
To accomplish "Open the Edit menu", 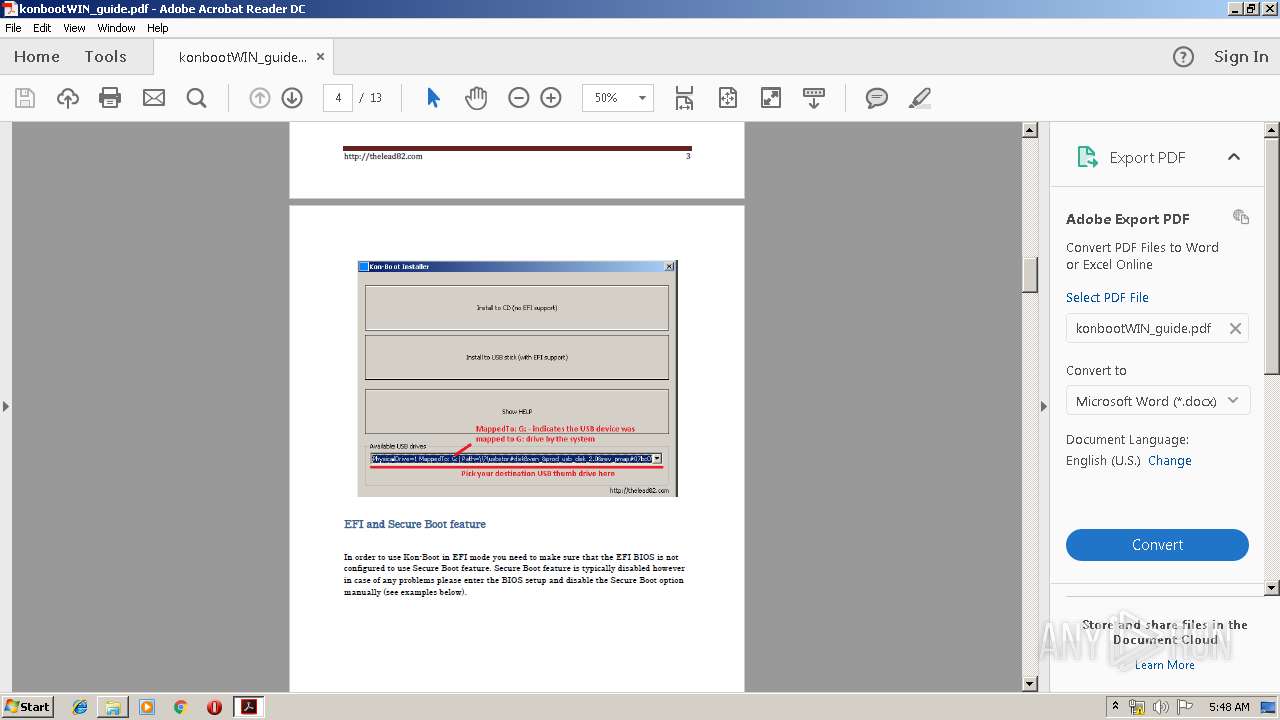I will pos(42,28).
